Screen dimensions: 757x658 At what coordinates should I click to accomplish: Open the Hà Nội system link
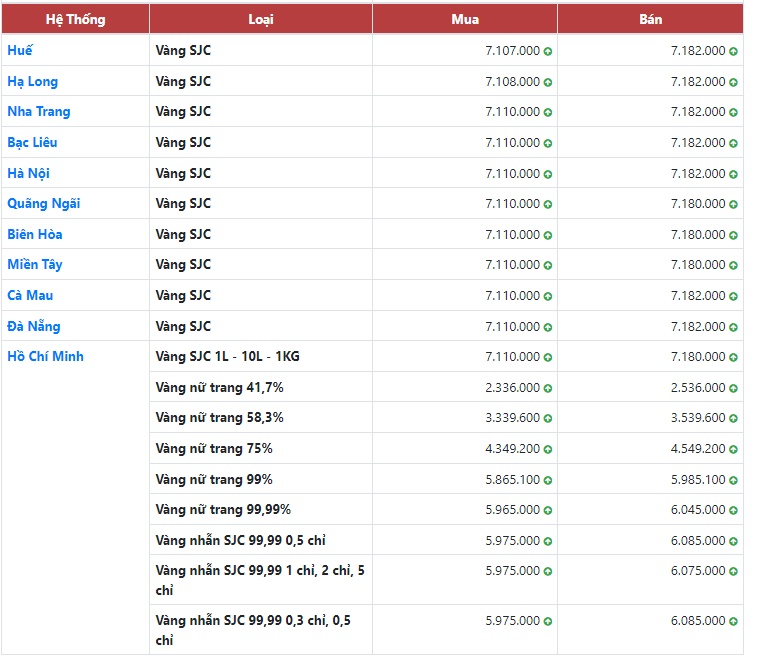[x=29, y=173]
